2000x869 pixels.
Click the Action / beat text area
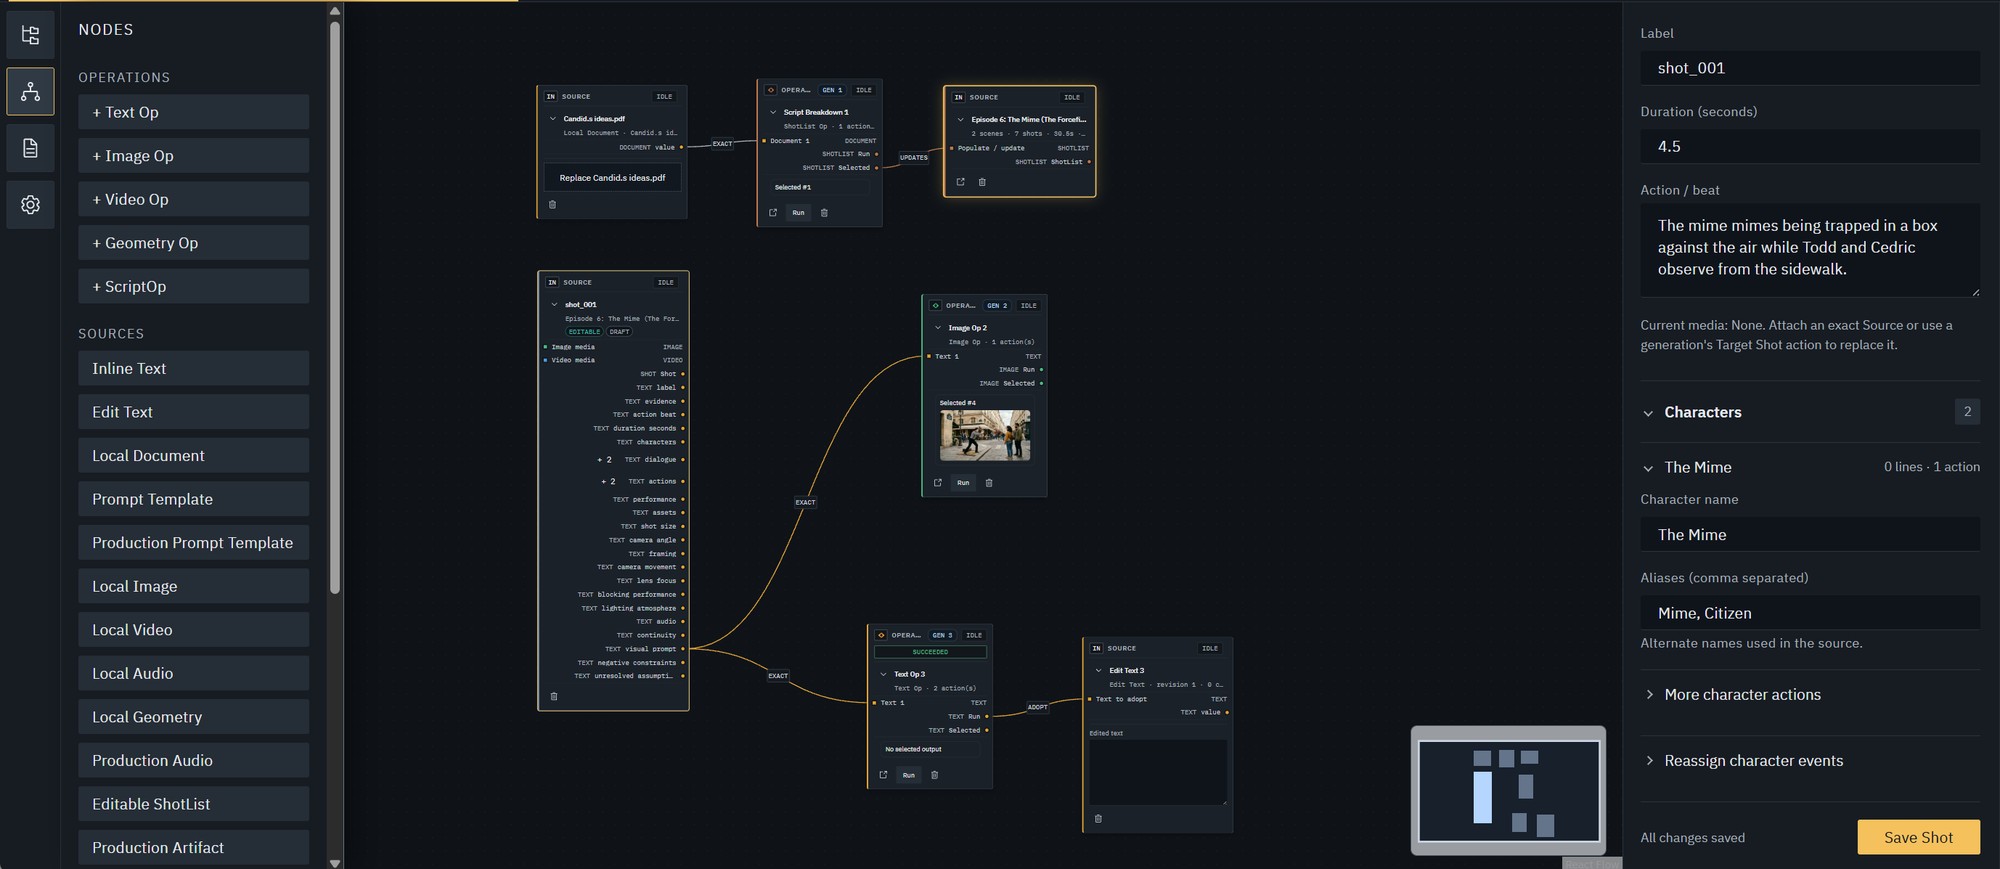coord(1810,250)
